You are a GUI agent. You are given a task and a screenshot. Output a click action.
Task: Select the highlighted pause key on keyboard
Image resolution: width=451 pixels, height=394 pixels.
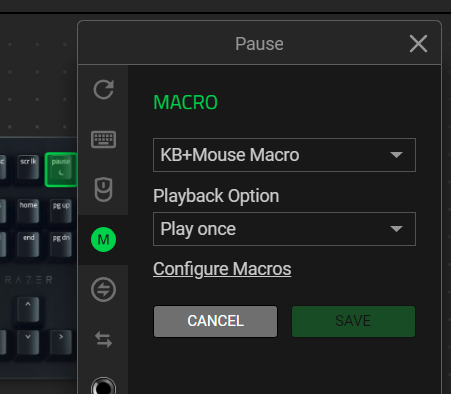[61, 169]
